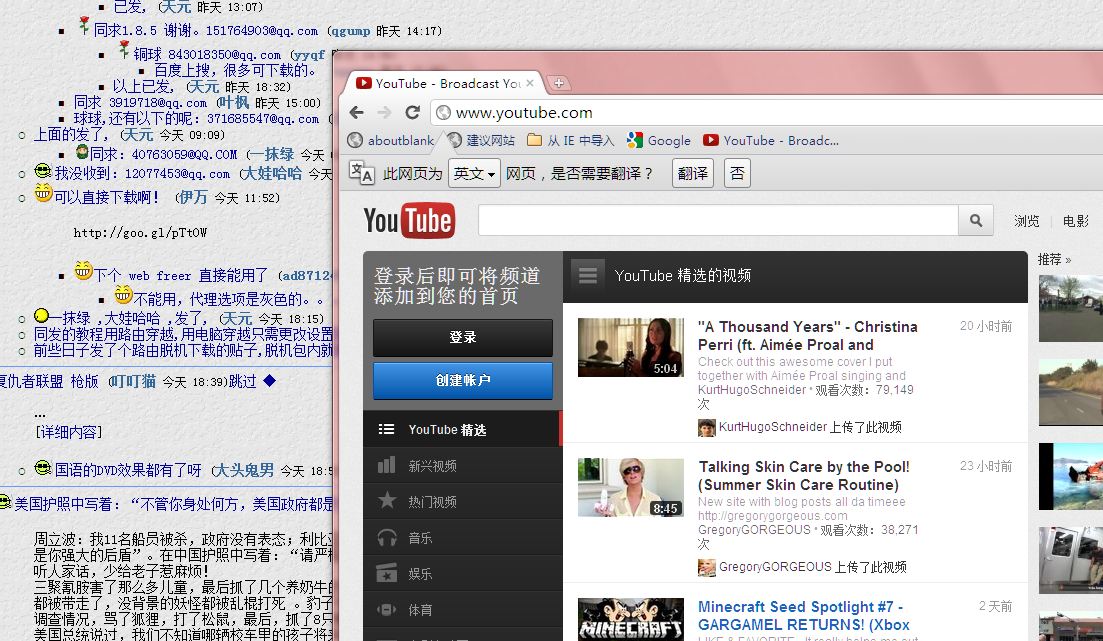The width and height of the screenshot is (1103, 641).
Task: Click the YouTube 精选 list icon
Action: click(x=386, y=429)
